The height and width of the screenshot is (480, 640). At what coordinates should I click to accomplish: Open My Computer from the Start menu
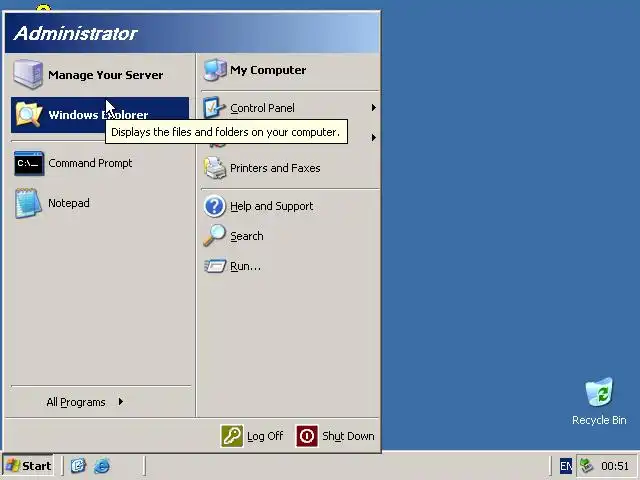pos(290,70)
